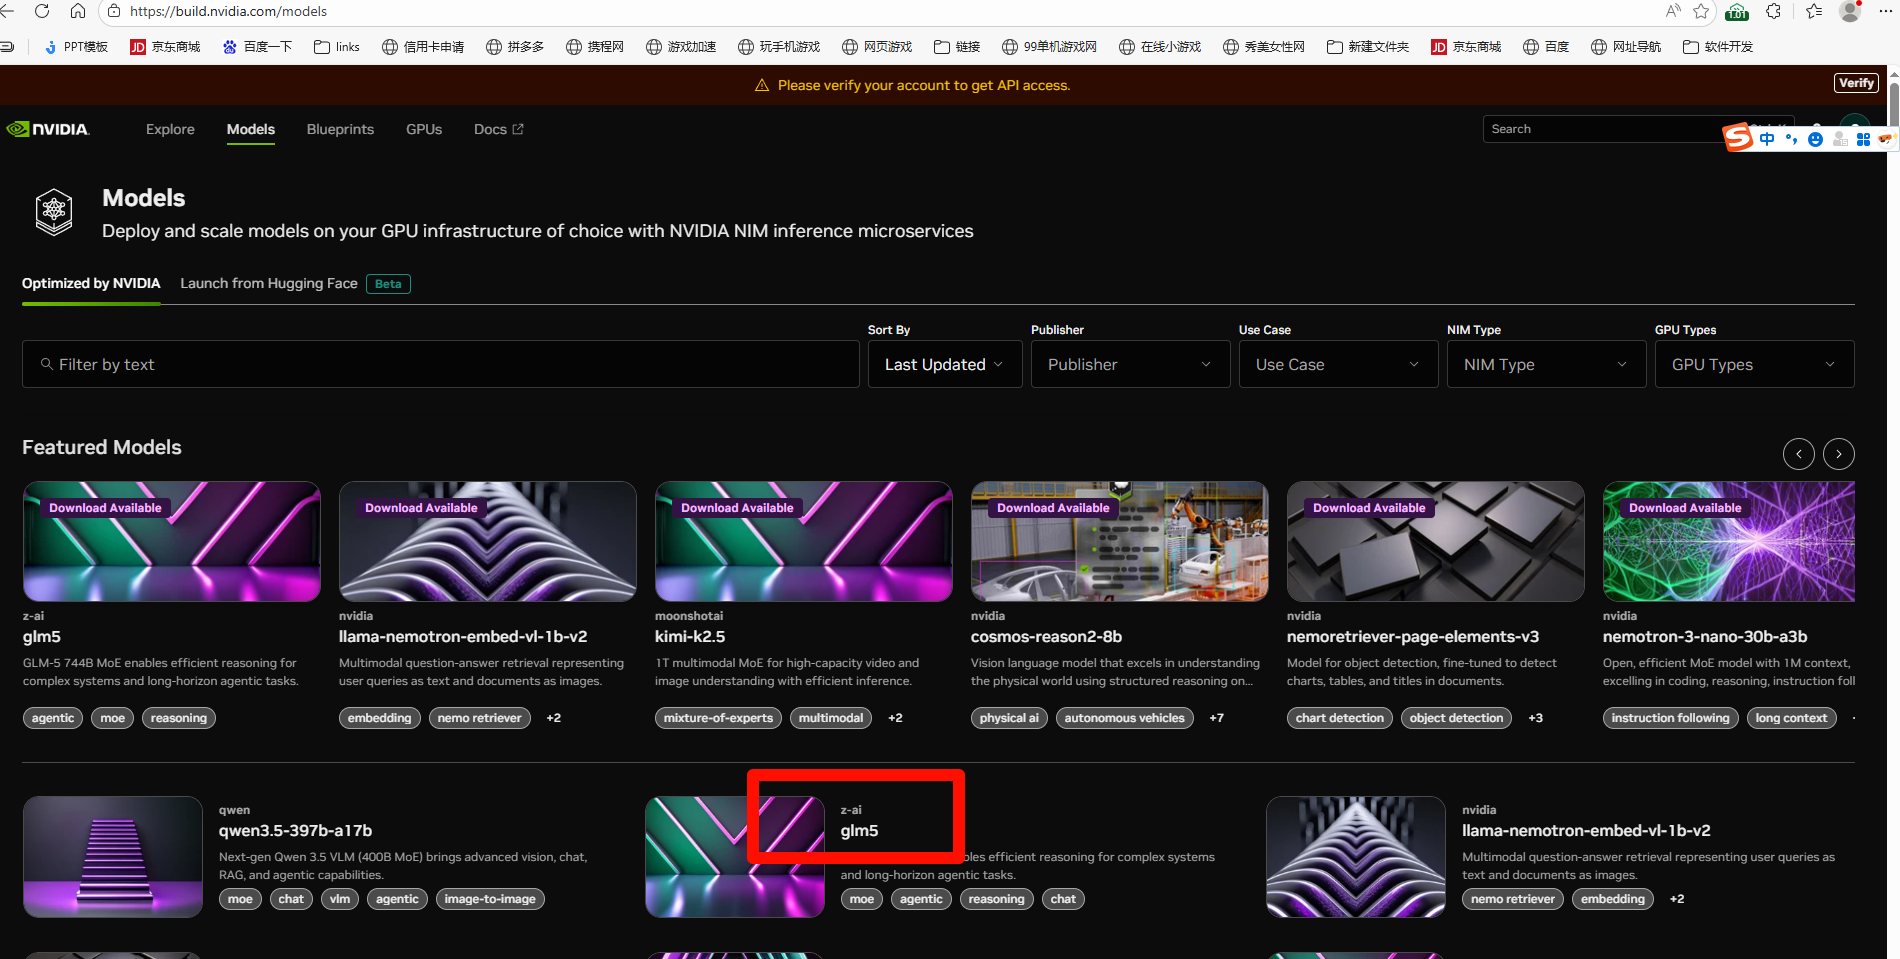The height and width of the screenshot is (959, 1900).
Task: Open the Blueprints nav tab
Action: click(x=340, y=129)
